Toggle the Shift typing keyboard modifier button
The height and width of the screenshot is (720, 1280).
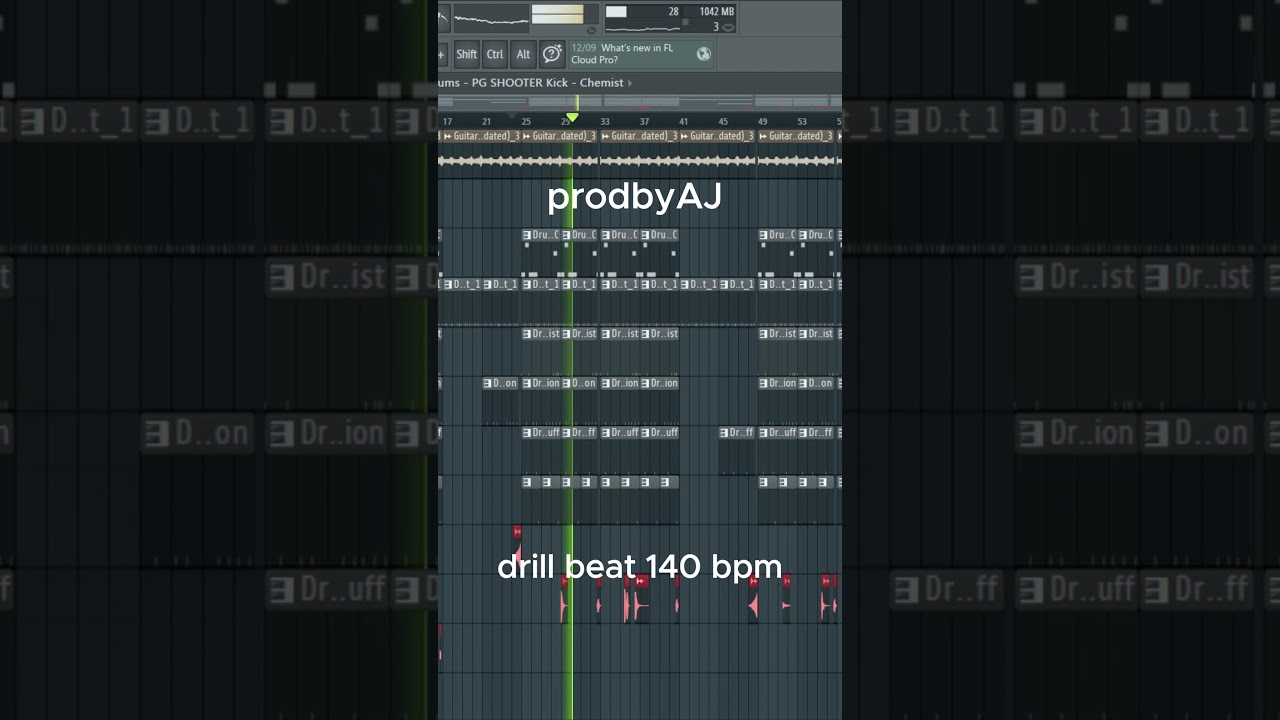coord(467,54)
